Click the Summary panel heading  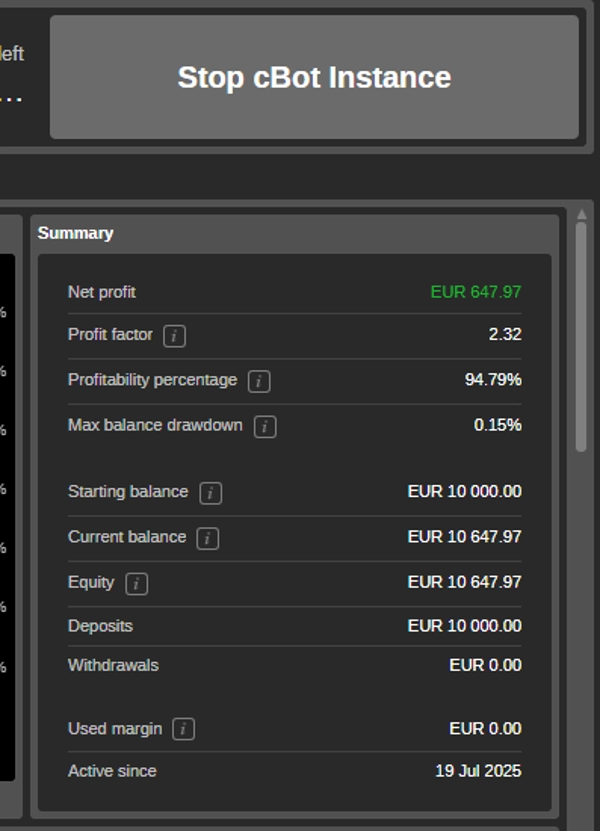[76, 233]
